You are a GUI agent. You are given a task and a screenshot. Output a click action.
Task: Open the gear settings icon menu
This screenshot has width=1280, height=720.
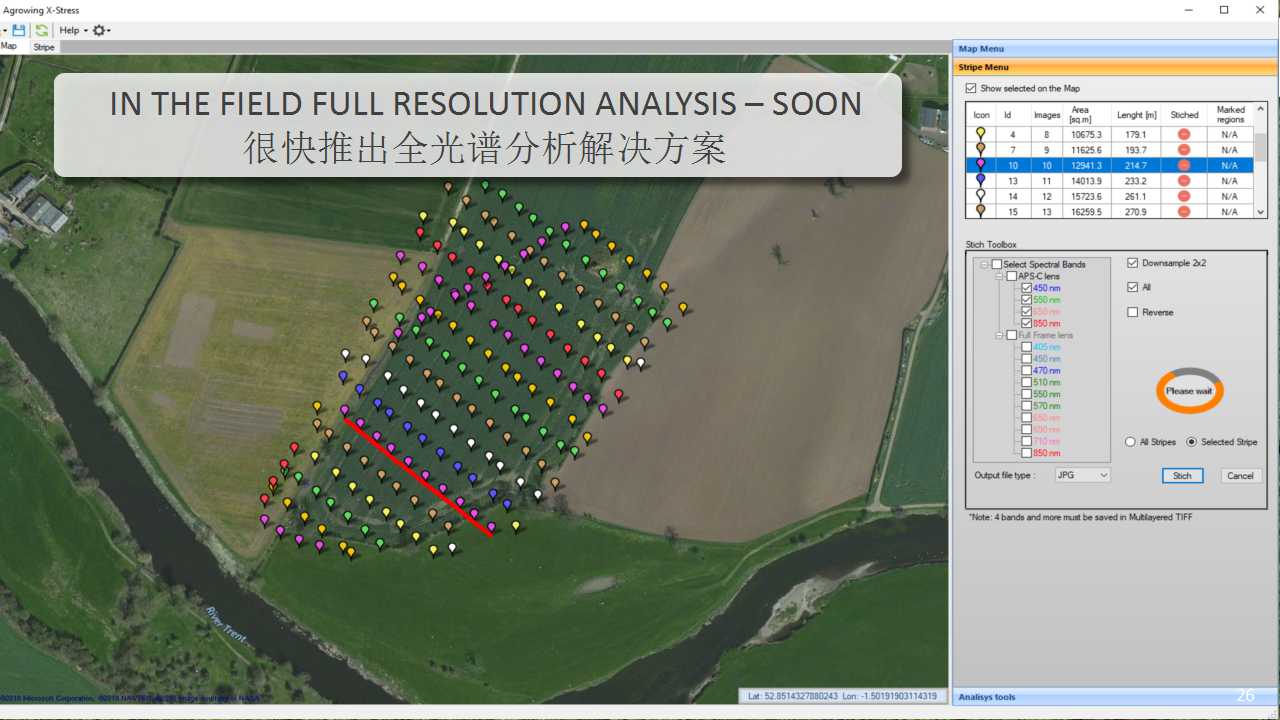pyautogui.click(x=100, y=30)
